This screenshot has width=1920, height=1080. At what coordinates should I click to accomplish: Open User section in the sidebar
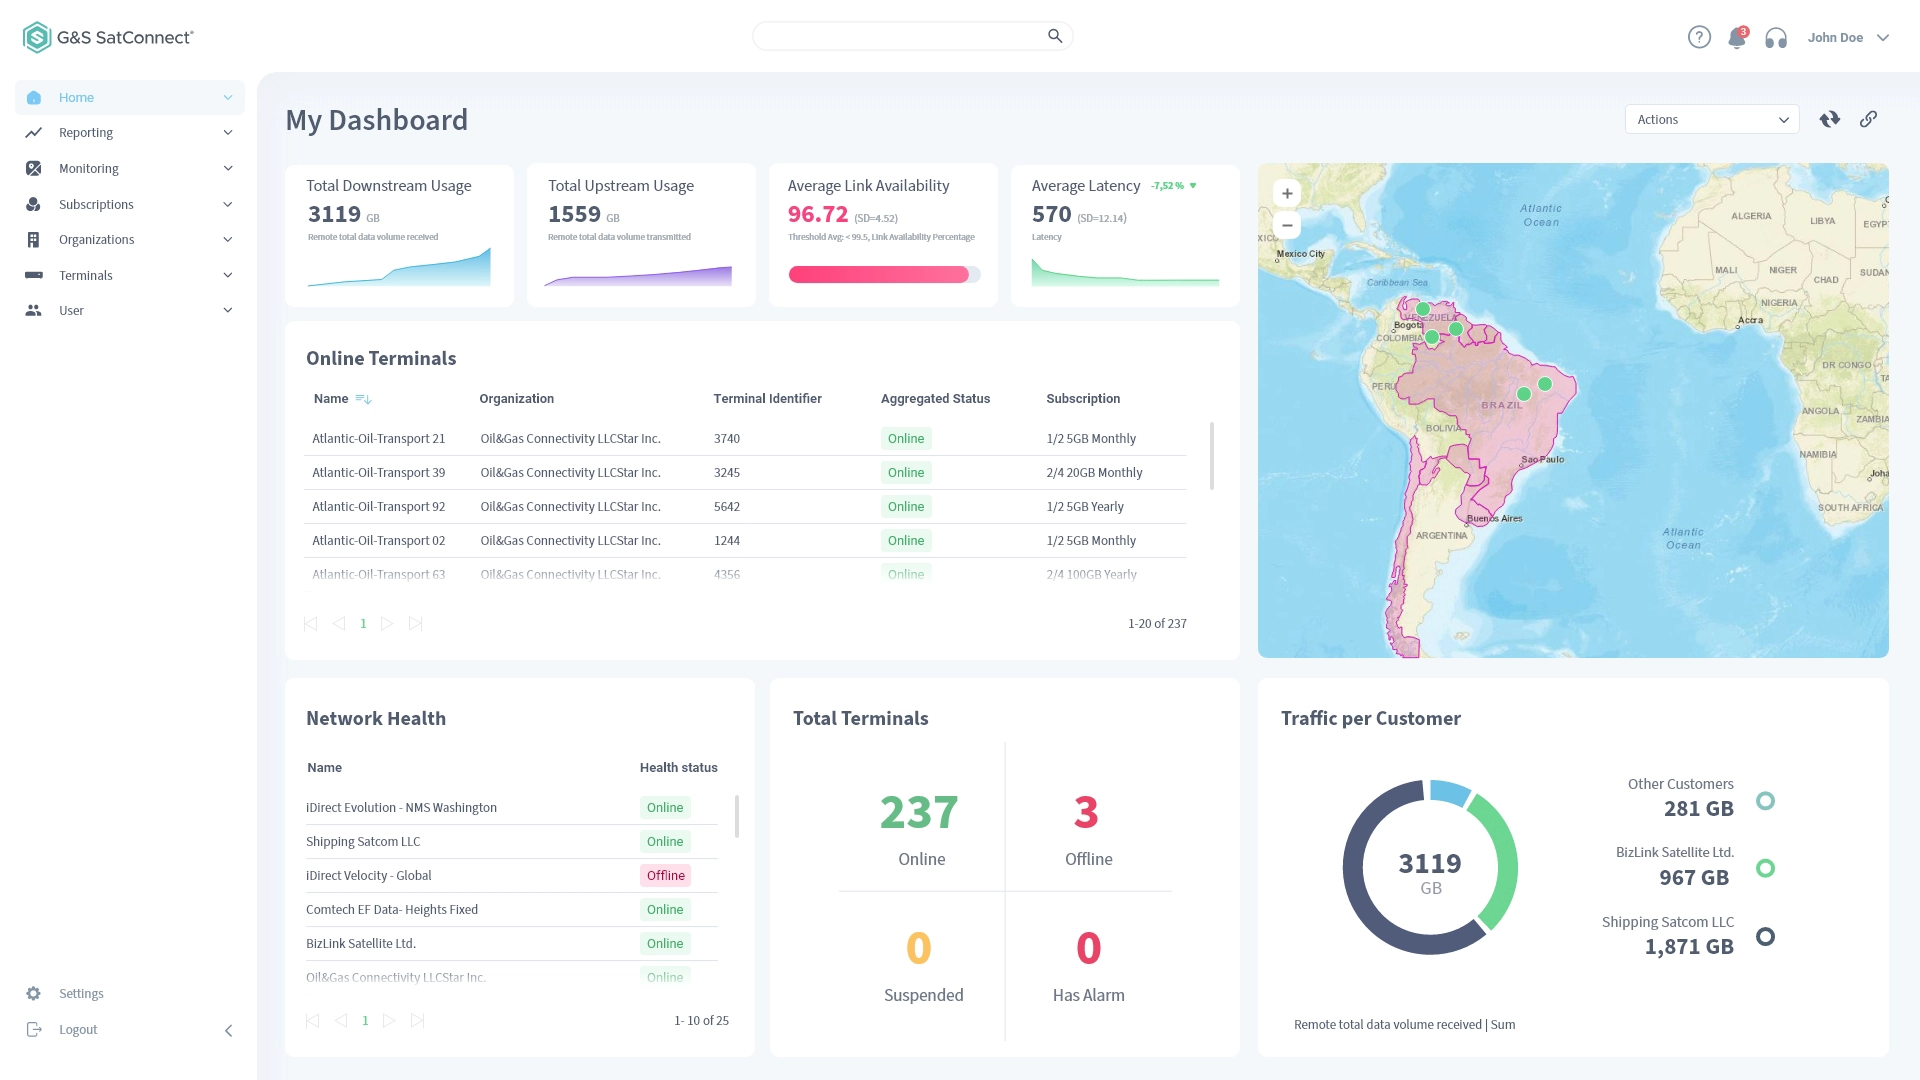coord(130,310)
